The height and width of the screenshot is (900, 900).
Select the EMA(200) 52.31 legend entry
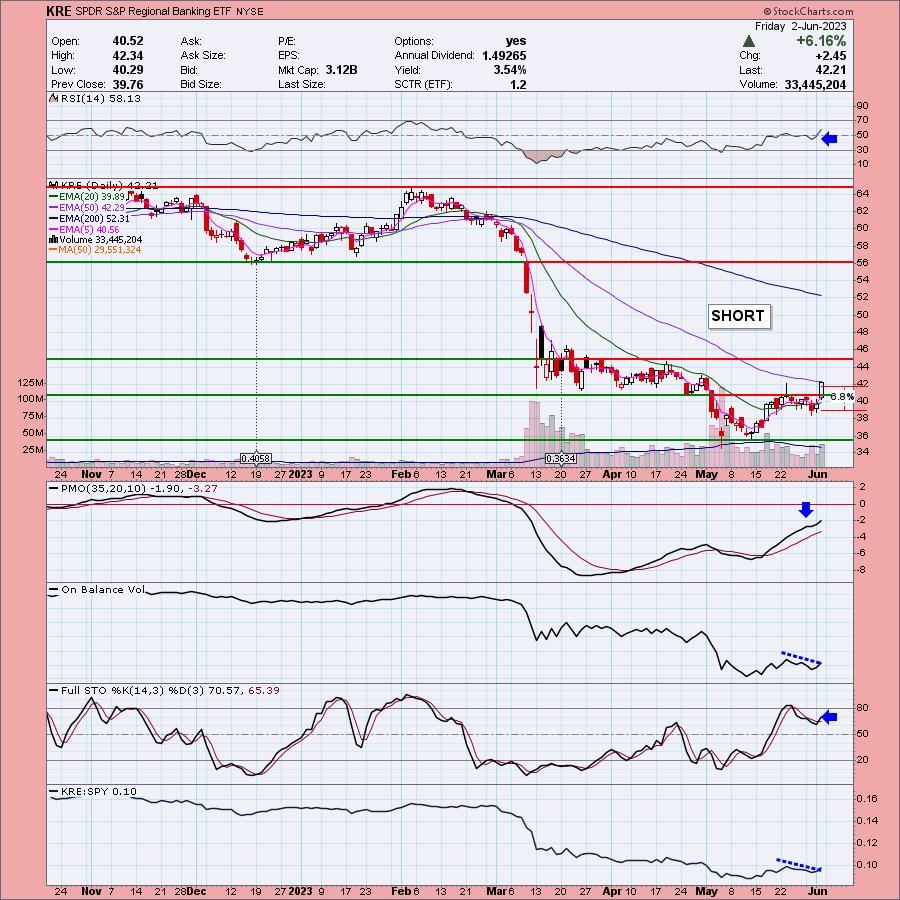pos(90,219)
